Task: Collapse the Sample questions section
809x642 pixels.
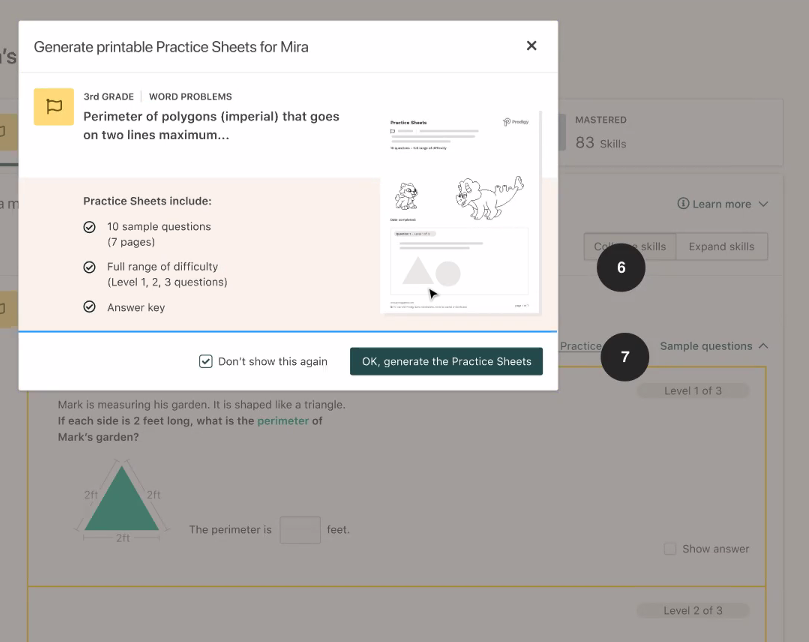Action: [714, 346]
